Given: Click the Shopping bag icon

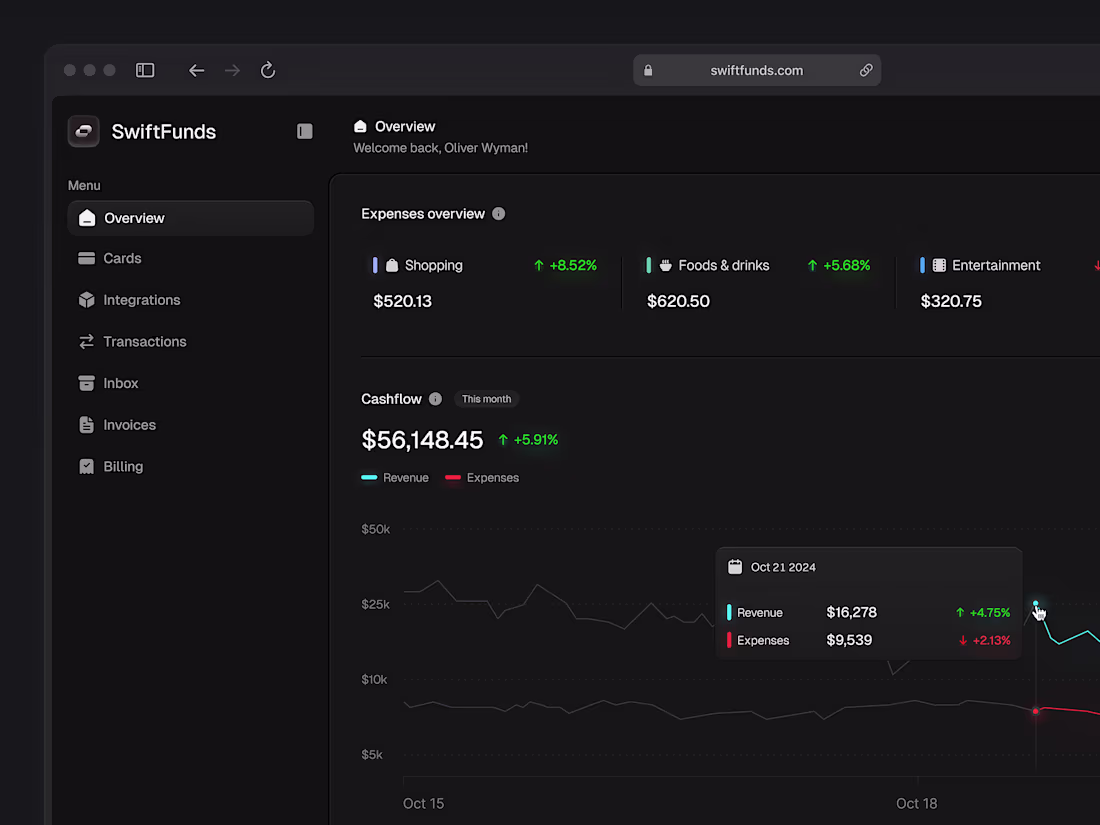Looking at the screenshot, I should click(x=392, y=265).
